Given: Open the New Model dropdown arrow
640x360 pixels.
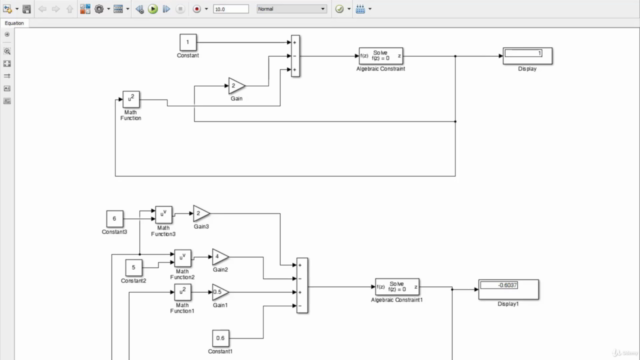Looking at the screenshot, I should 17,9.
